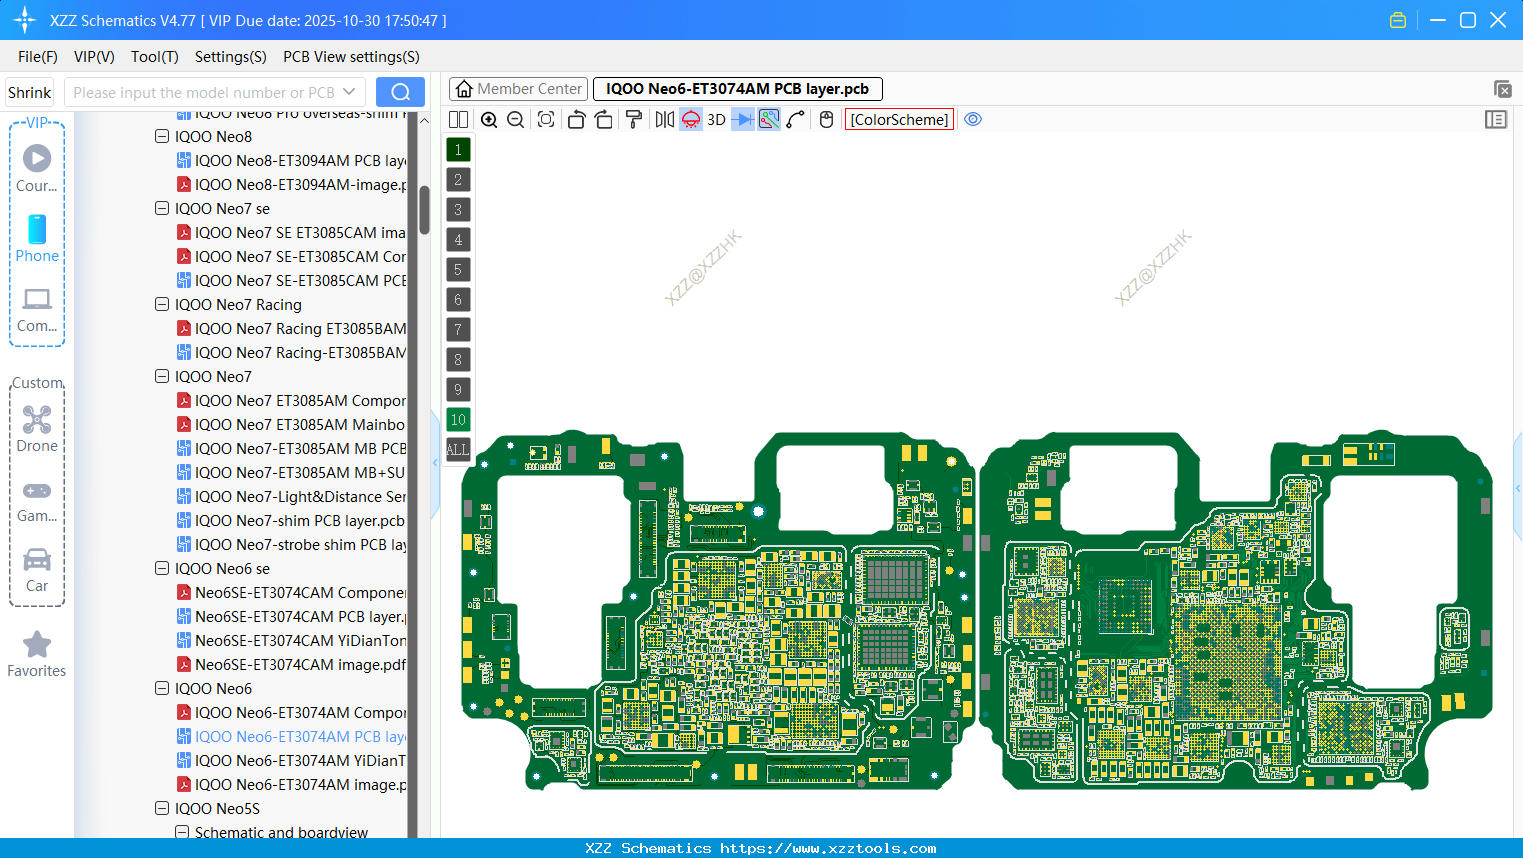Image resolution: width=1523 pixels, height=858 pixels.
Task: Open the paint roller coloring tool
Action: 635,119
